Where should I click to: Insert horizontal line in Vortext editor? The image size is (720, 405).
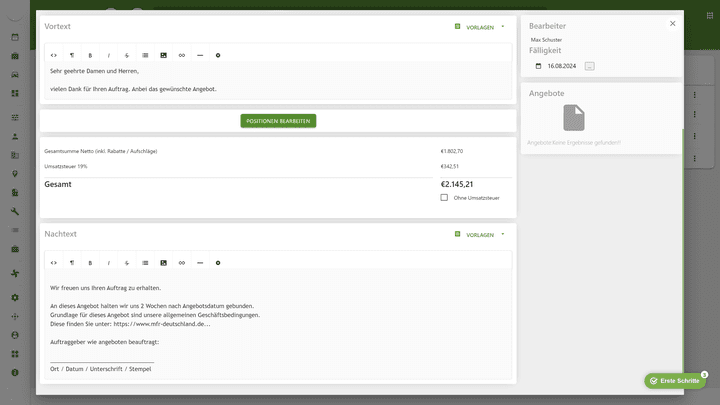pyautogui.click(x=200, y=55)
